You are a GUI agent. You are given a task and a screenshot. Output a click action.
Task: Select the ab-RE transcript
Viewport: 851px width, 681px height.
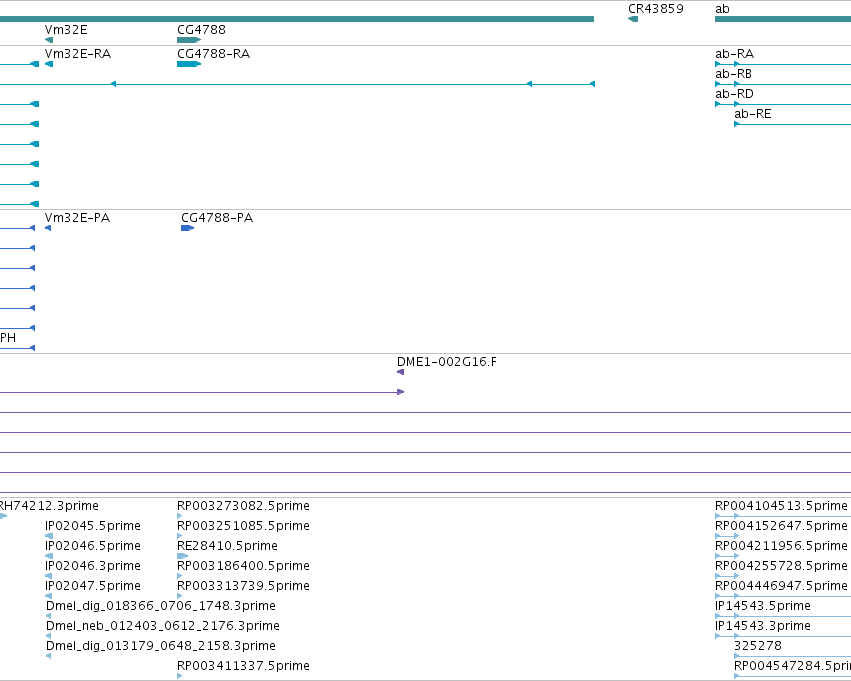(x=752, y=114)
